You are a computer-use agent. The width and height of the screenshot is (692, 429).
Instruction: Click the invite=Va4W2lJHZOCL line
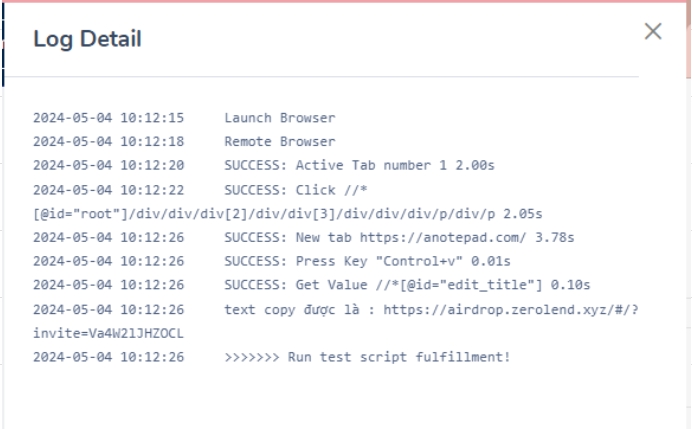click(x=108, y=333)
